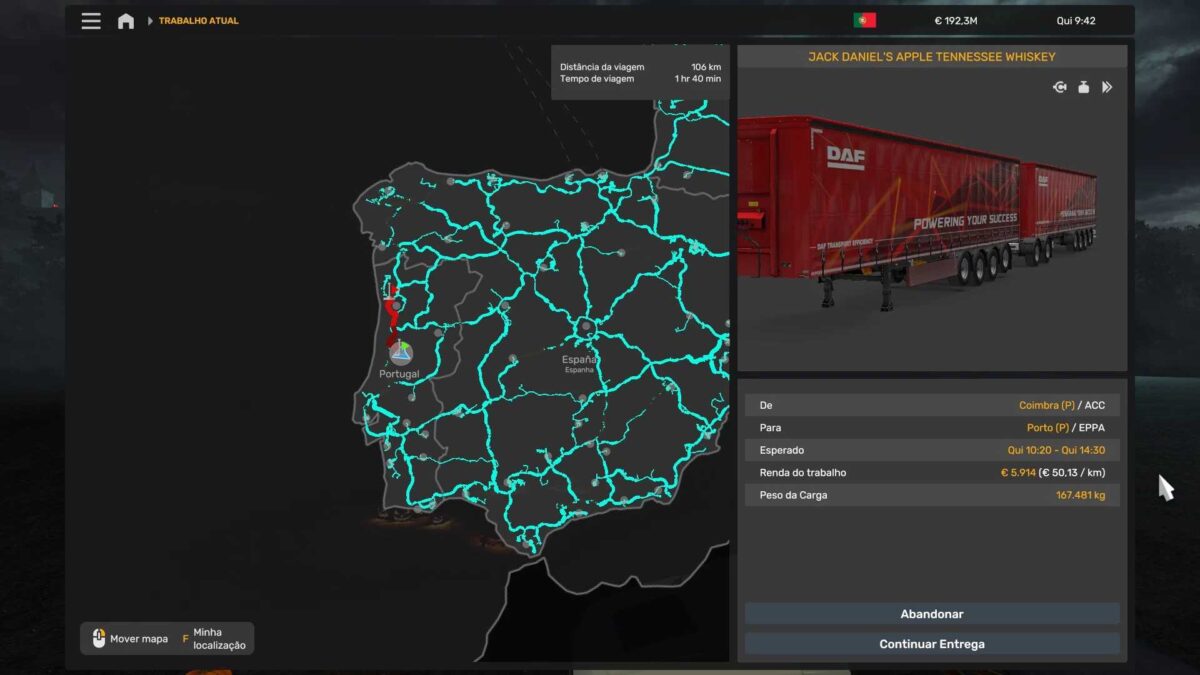Open the hamburger main menu
1200x675 pixels.
[x=91, y=21]
